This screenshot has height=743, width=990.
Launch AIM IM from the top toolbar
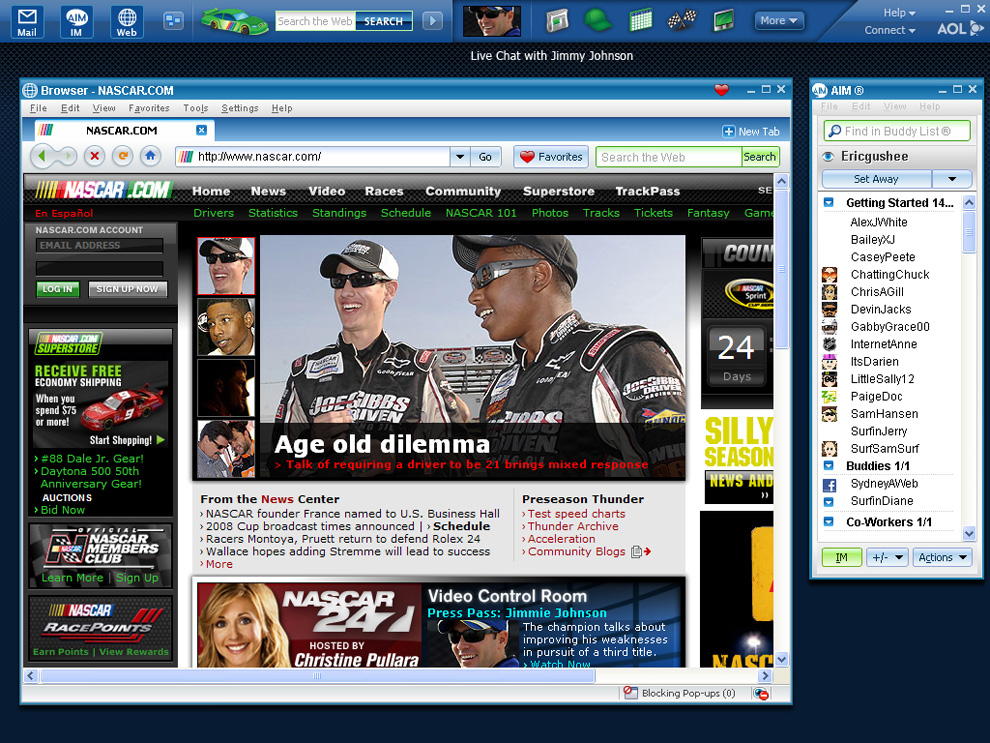(x=77, y=21)
